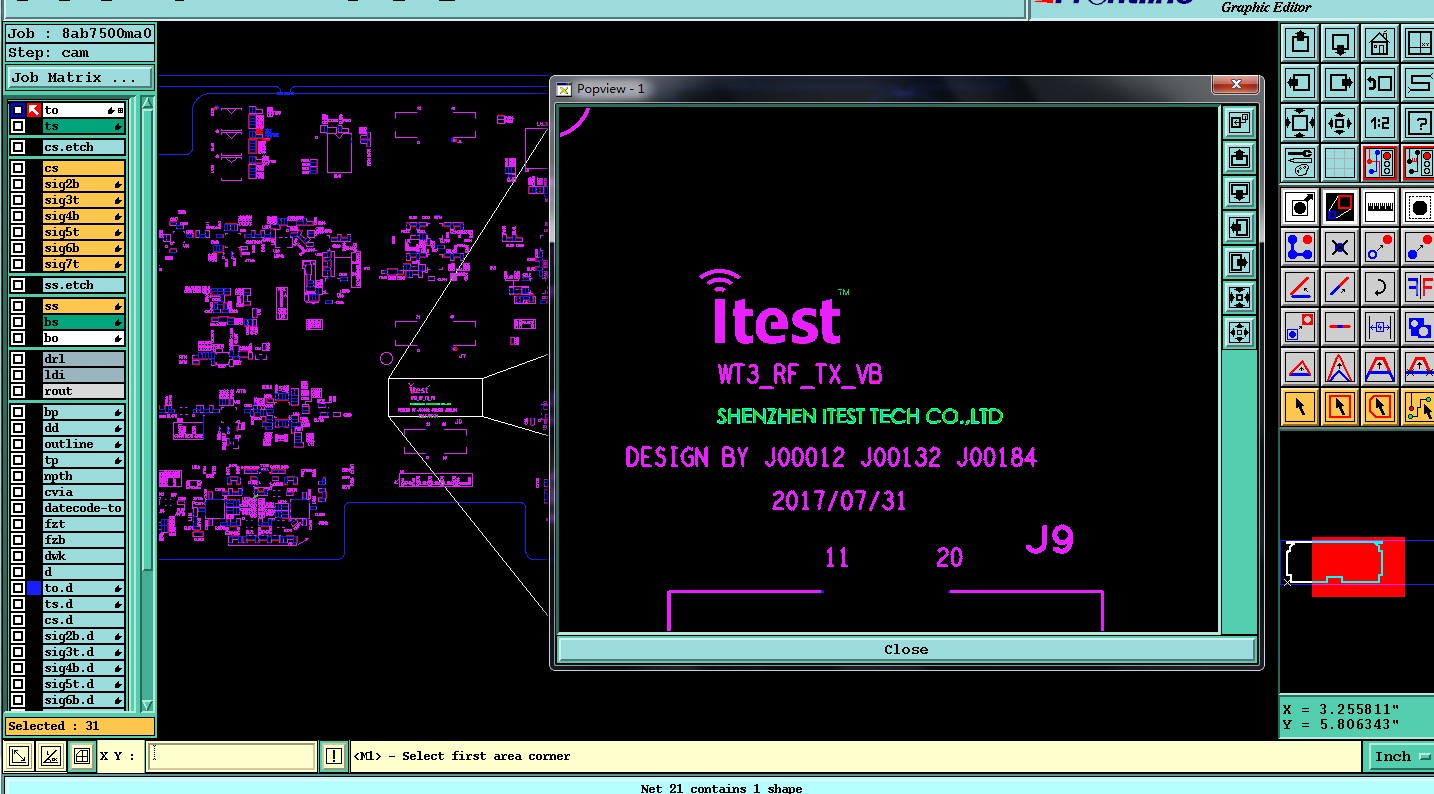The image size is (1434, 794).
Task: Click the horizontal dimension measure icon
Action: coord(1380,327)
